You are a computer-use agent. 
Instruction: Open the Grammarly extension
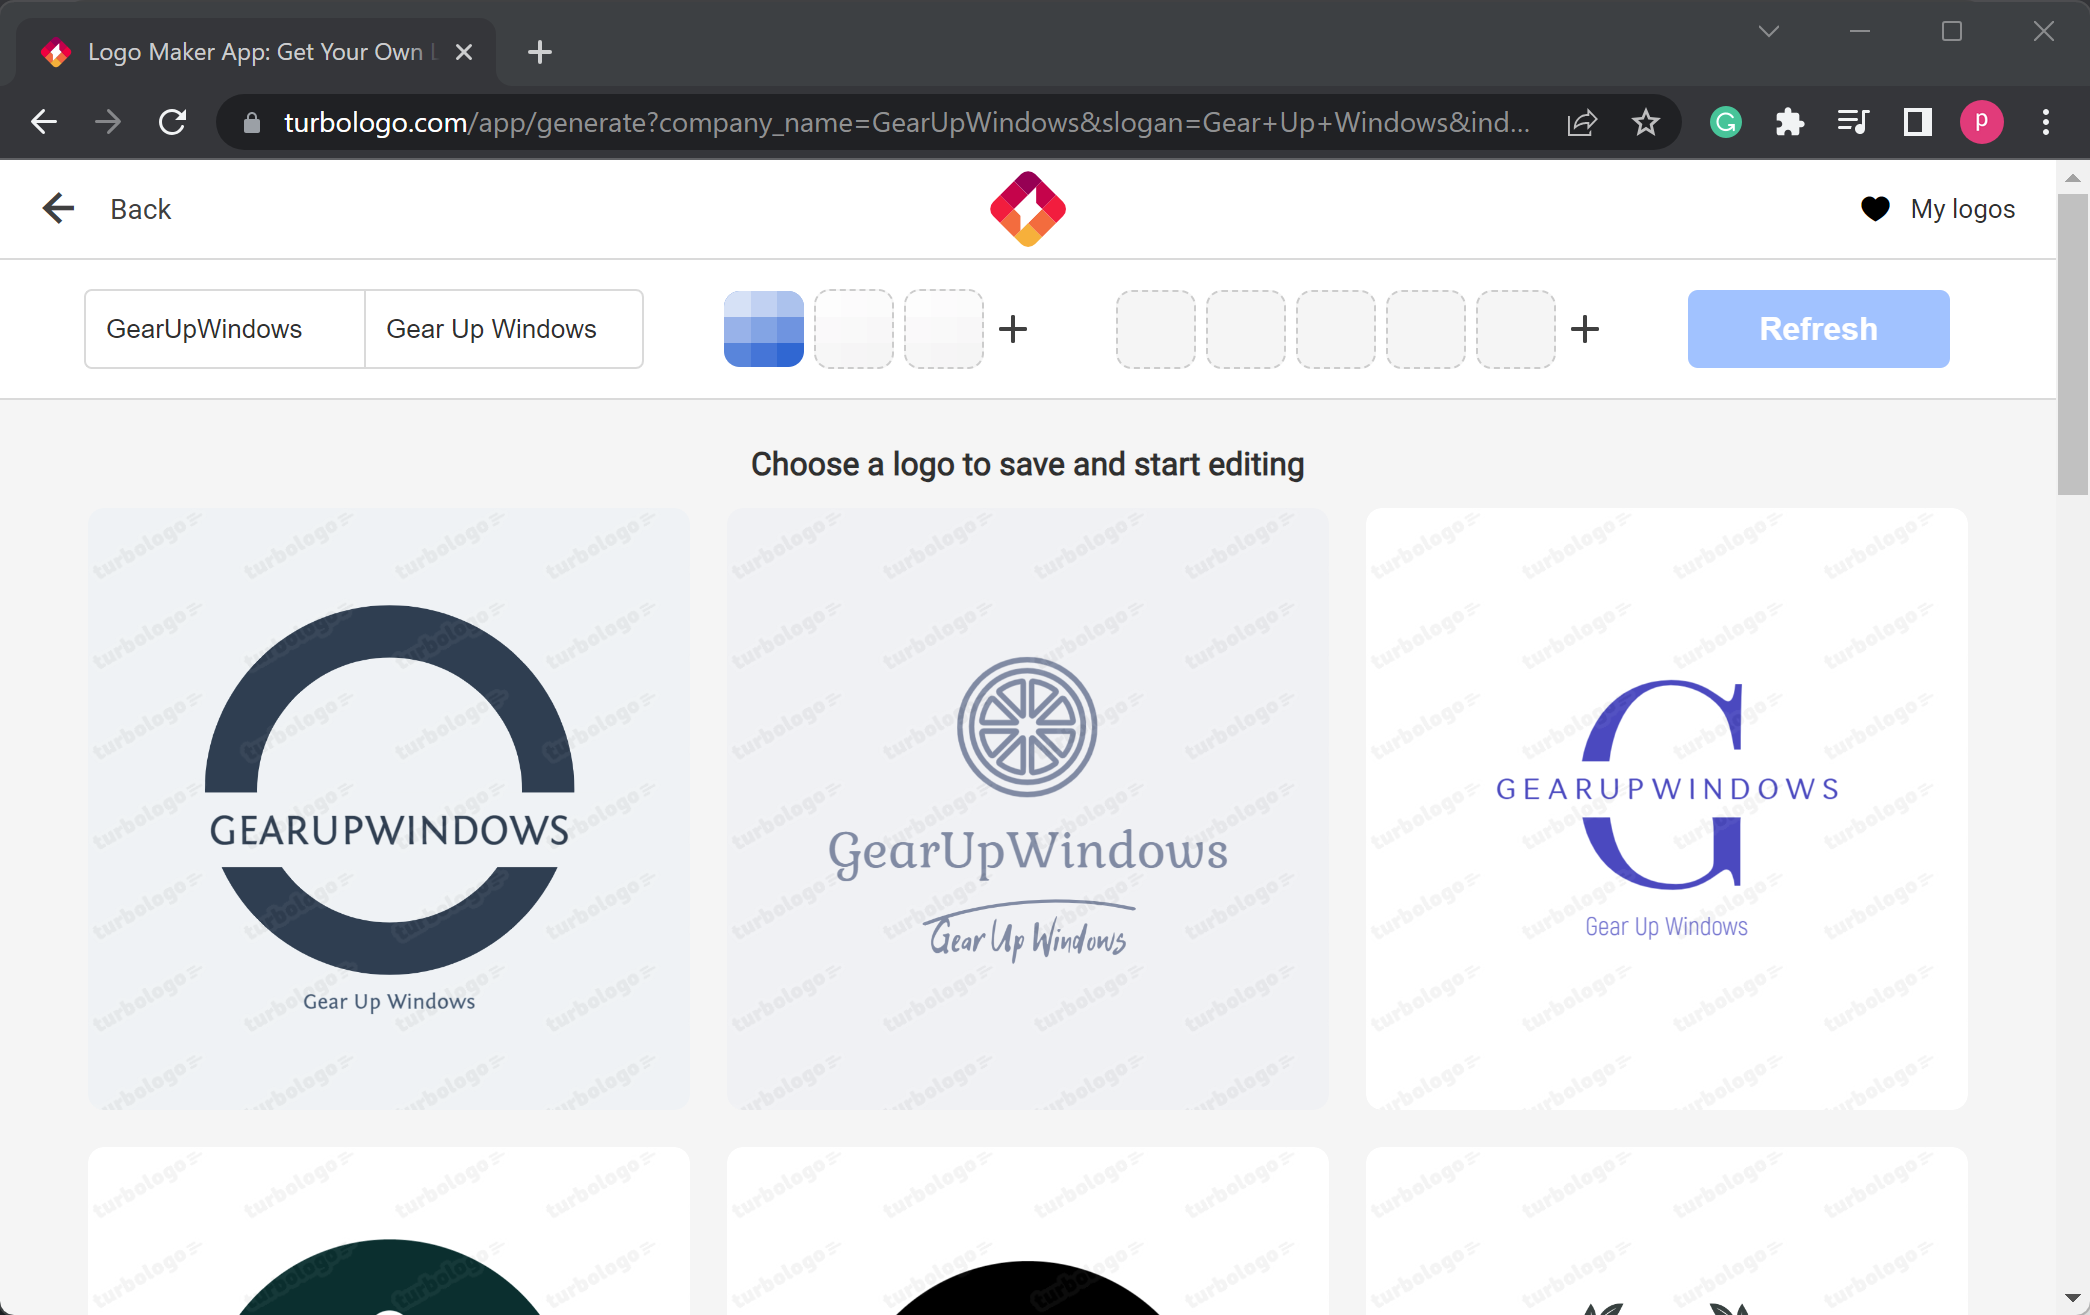pos(1726,122)
